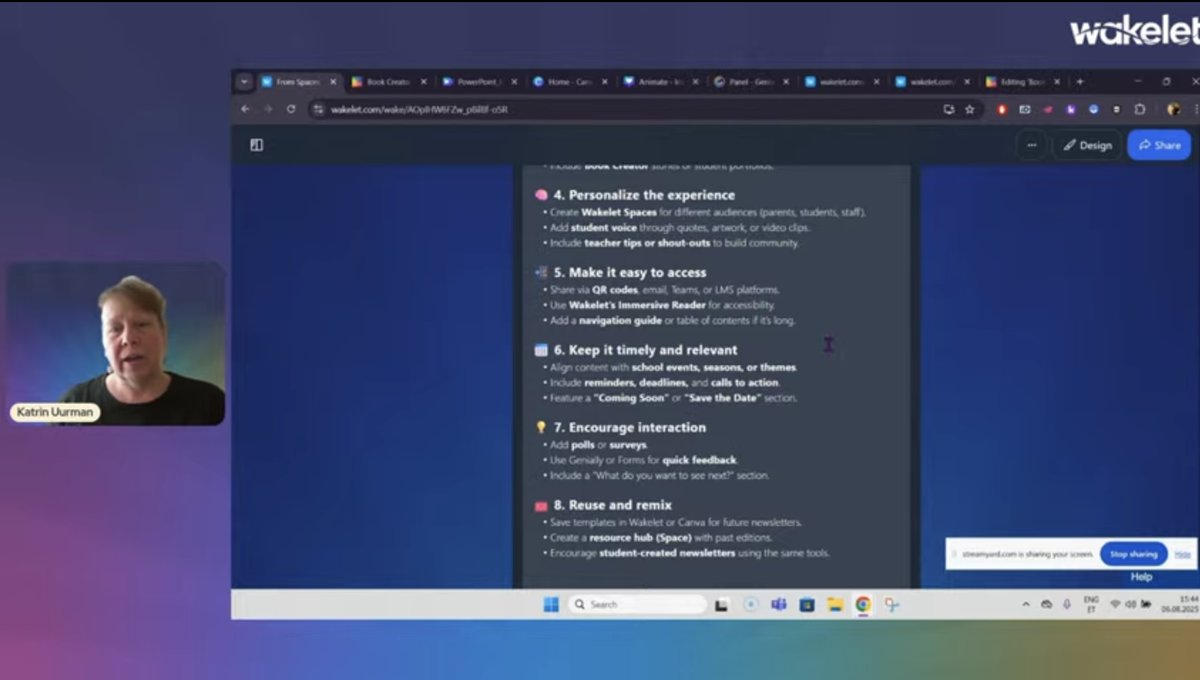Click heading '7. Encourage interaction'
The image size is (1200, 680).
(x=629, y=427)
